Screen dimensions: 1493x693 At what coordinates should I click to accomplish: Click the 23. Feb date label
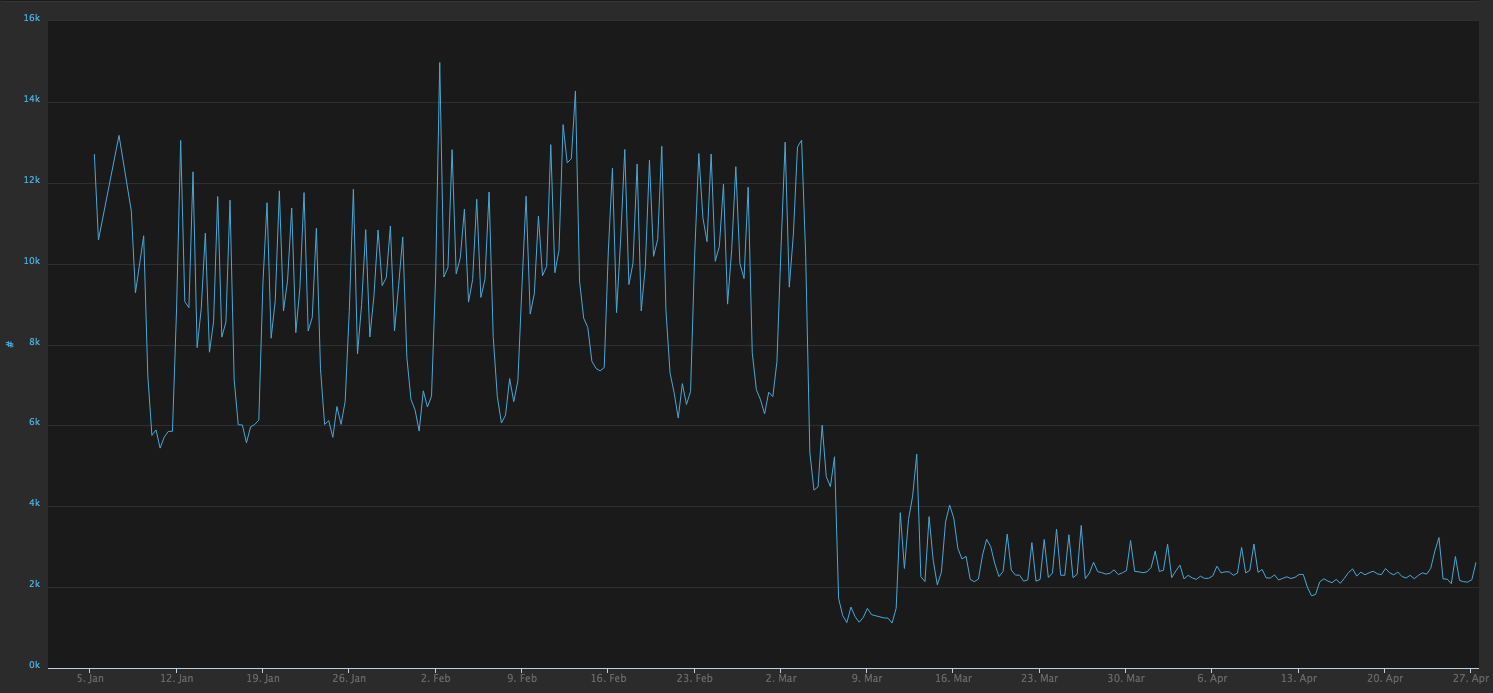click(695, 678)
